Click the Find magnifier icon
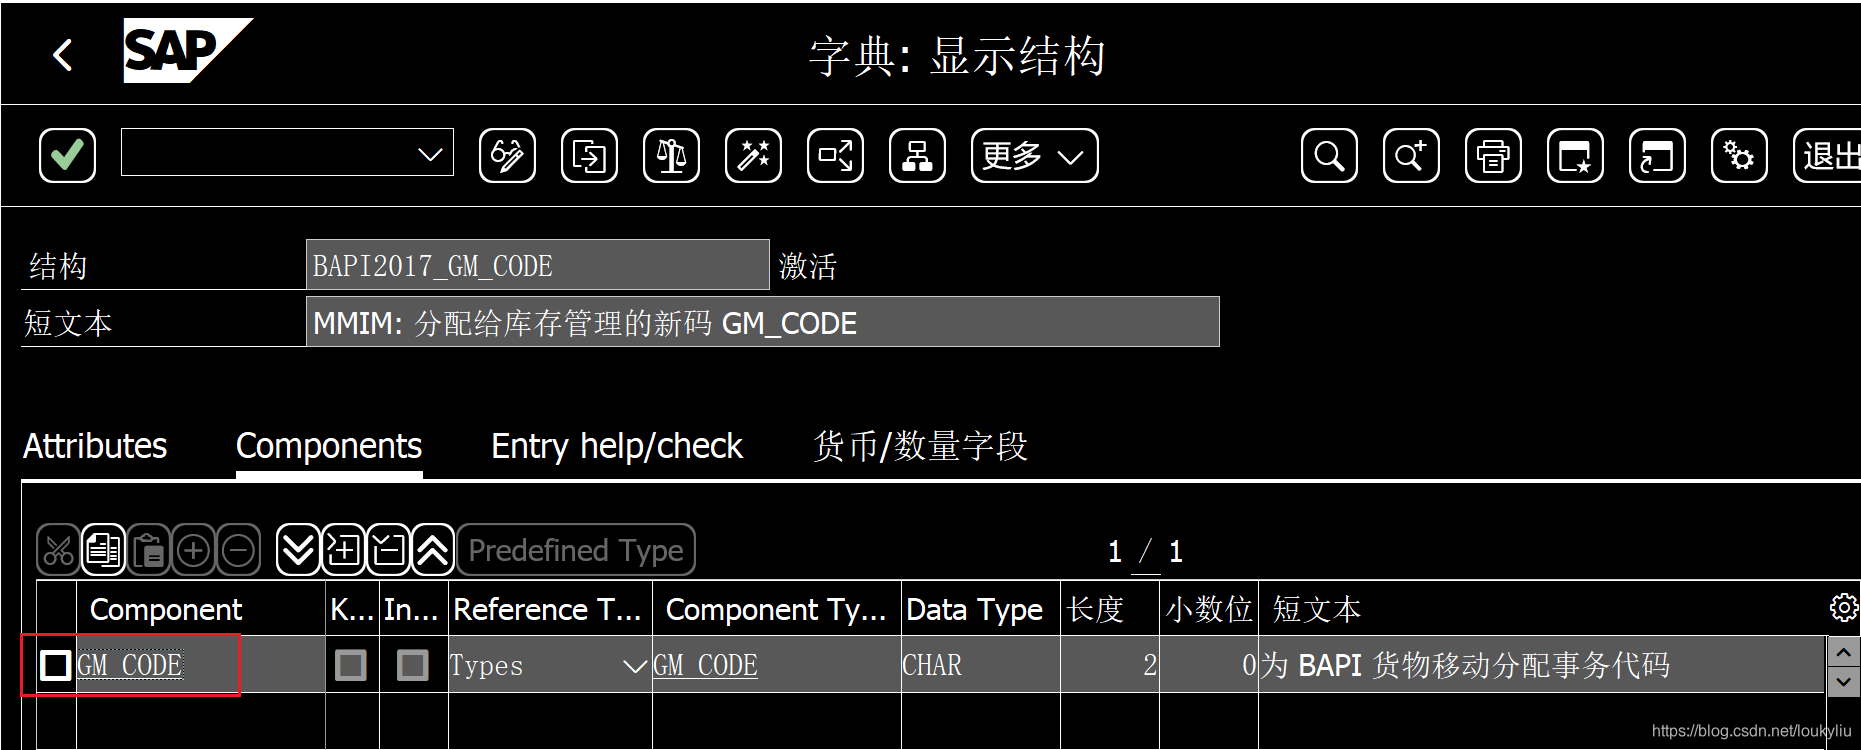Screen dimensions: 1861x750 1329,156
